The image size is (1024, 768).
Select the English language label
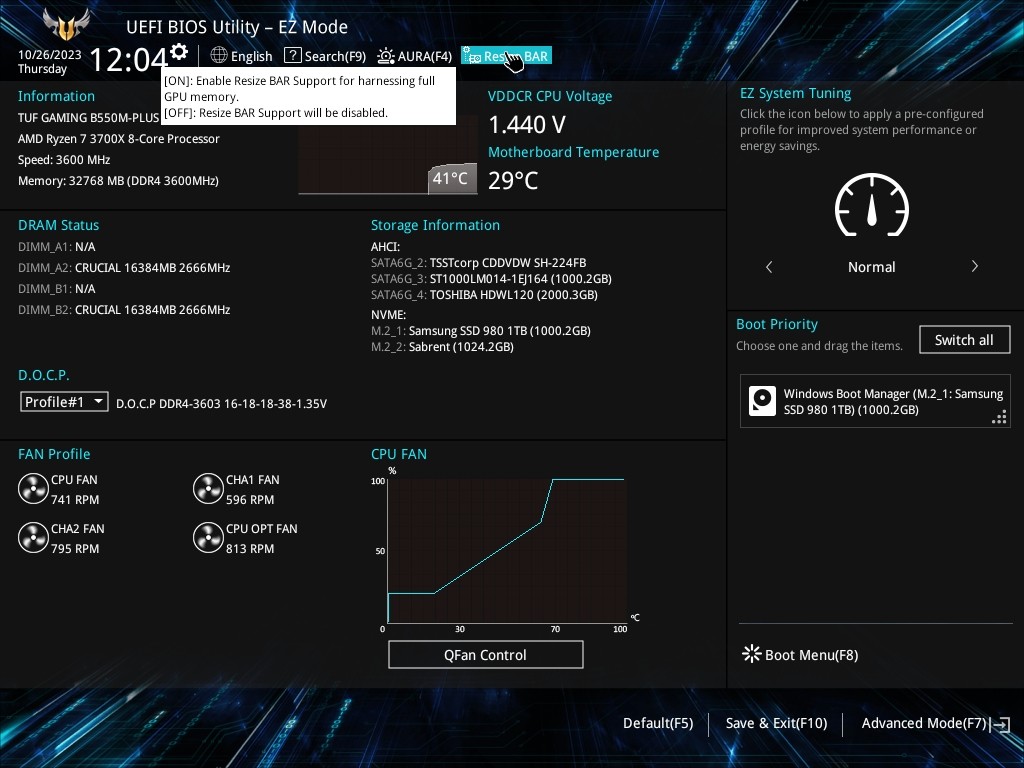coord(251,56)
